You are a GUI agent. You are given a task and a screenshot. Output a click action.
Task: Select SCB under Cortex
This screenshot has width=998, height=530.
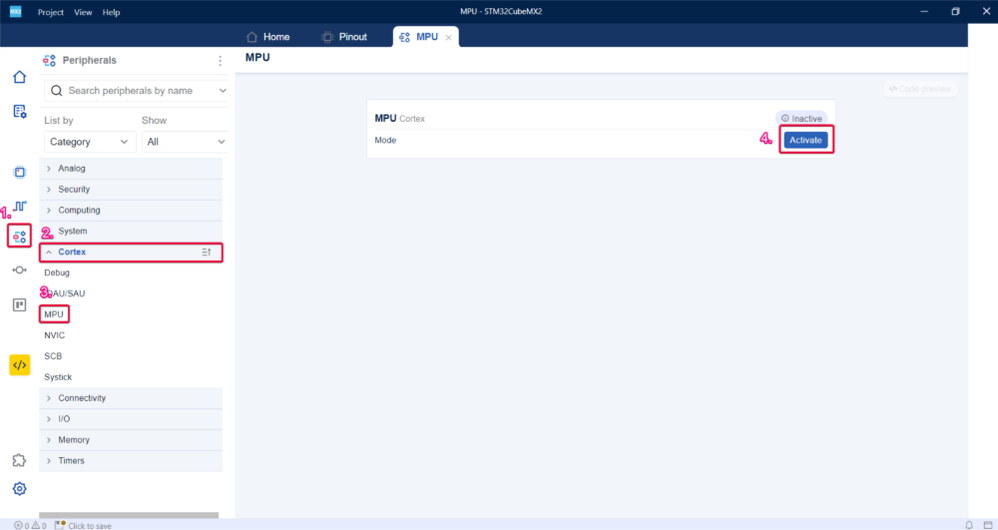click(x=53, y=356)
